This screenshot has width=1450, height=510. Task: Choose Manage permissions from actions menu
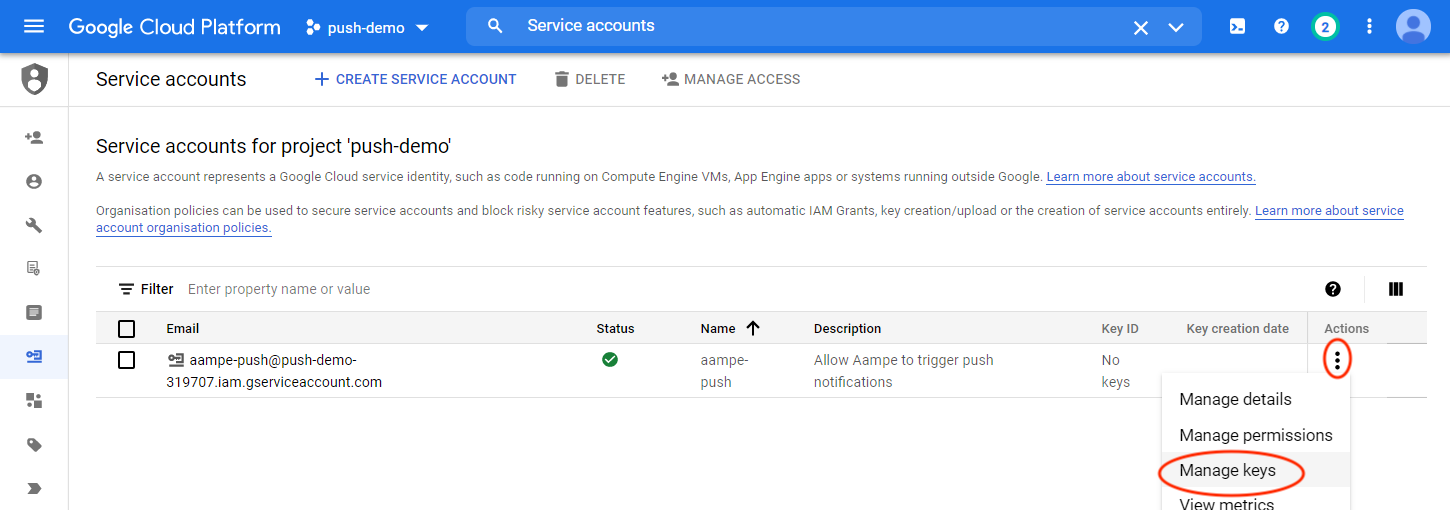[x=1256, y=435]
